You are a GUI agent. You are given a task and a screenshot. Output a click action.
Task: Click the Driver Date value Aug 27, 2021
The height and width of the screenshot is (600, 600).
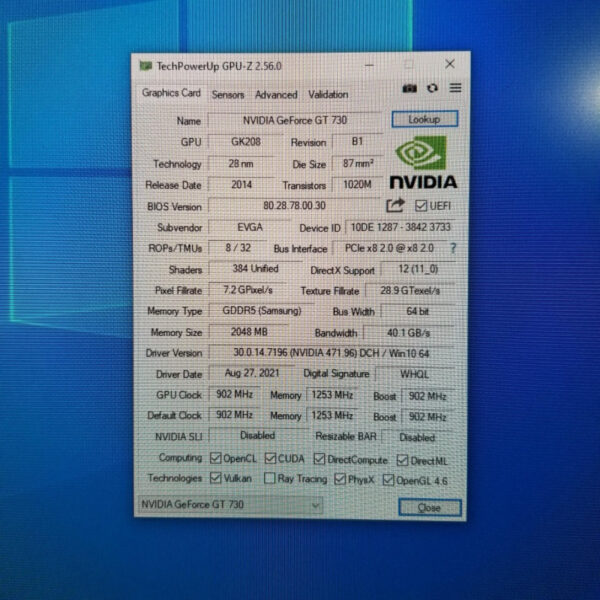252,373
